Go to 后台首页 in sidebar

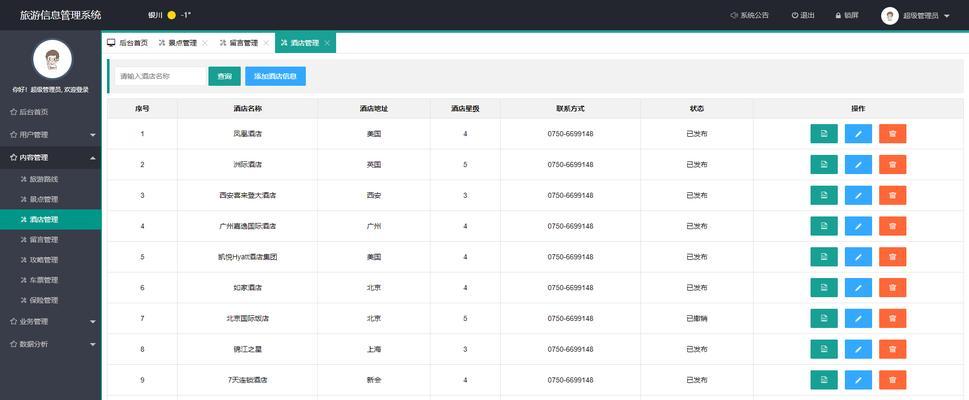(51, 112)
